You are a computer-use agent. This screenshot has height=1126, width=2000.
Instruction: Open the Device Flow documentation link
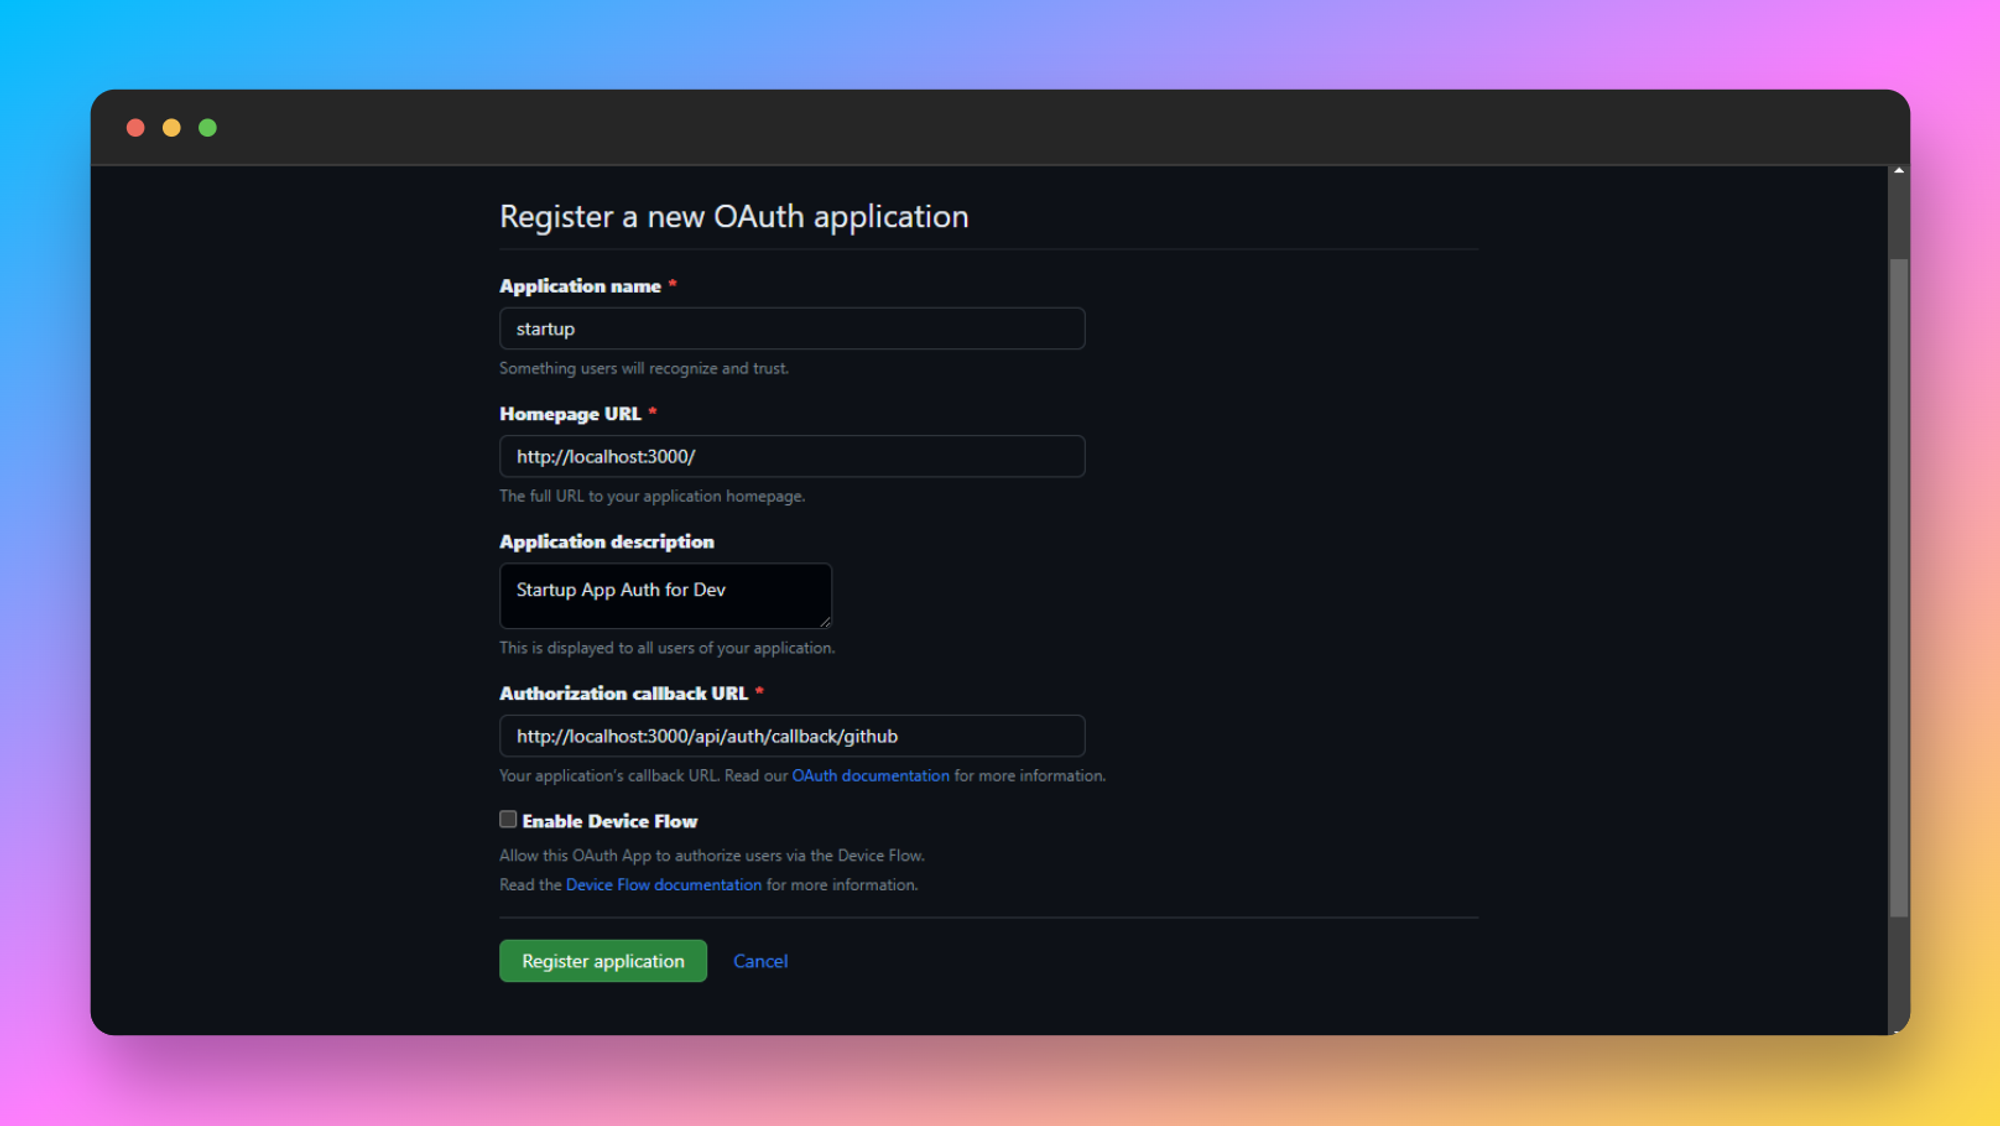pyautogui.click(x=662, y=884)
